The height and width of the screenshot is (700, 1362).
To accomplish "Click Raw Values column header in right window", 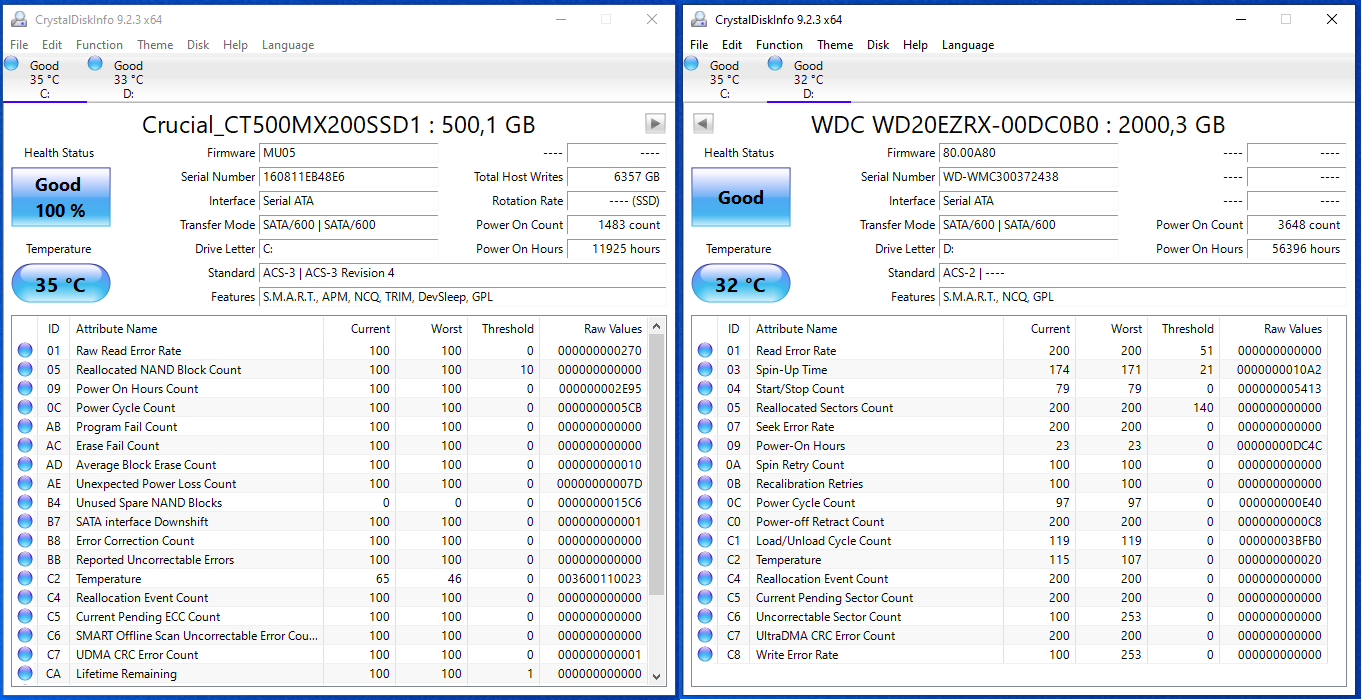I will 1274,329.
